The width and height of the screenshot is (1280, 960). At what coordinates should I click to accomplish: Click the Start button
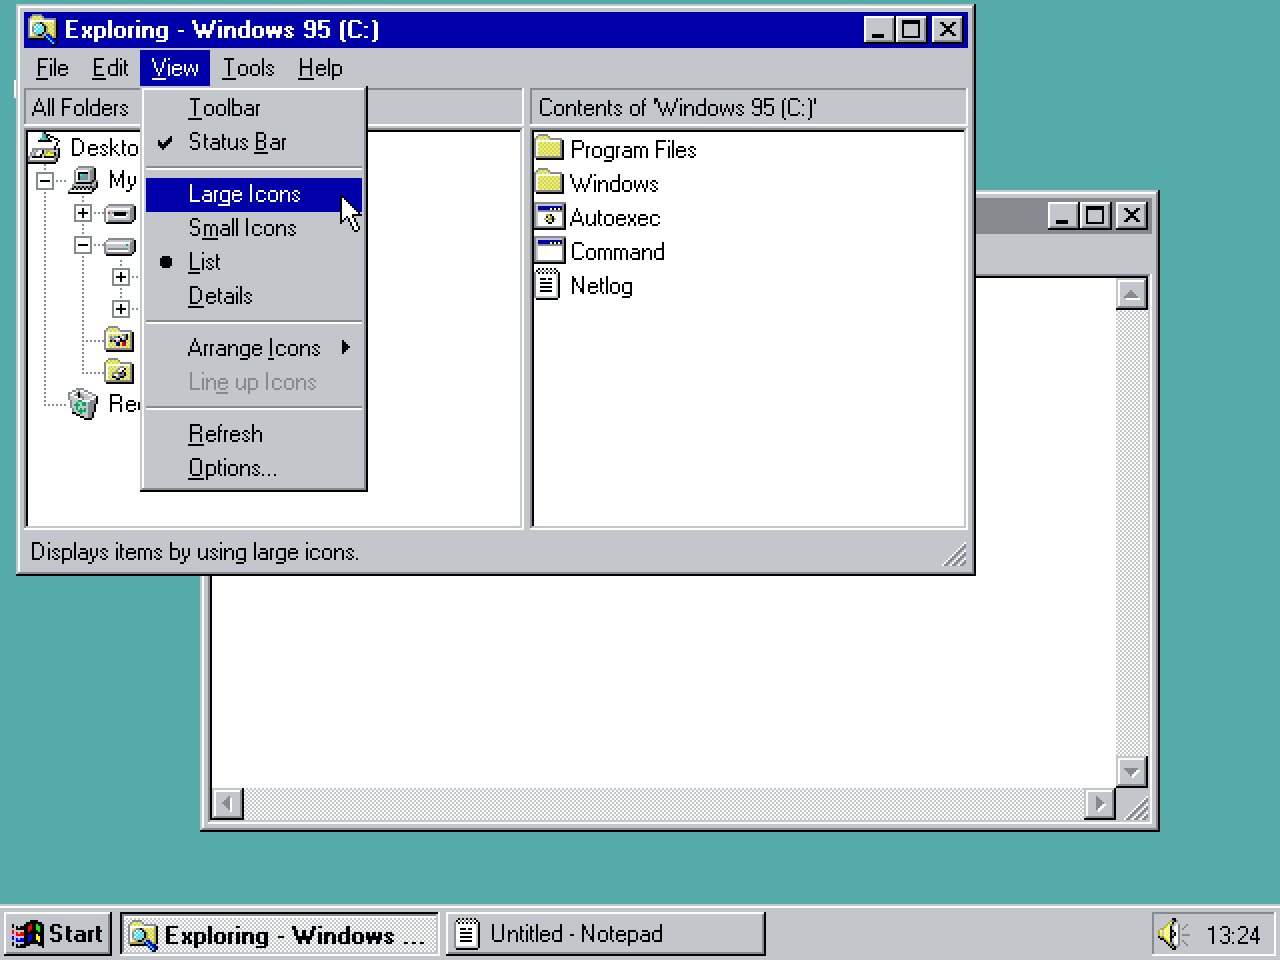pyautogui.click(x=58, y=934)
